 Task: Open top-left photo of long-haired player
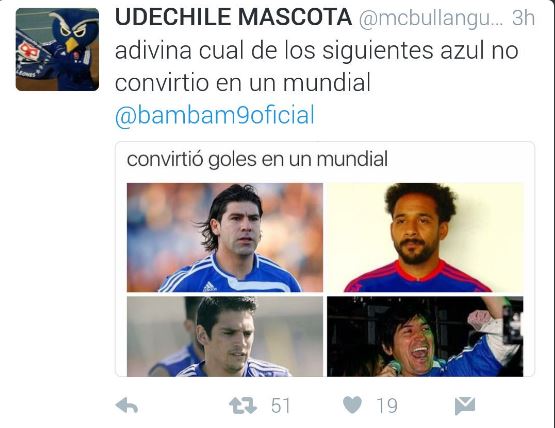tap(225, 237)
